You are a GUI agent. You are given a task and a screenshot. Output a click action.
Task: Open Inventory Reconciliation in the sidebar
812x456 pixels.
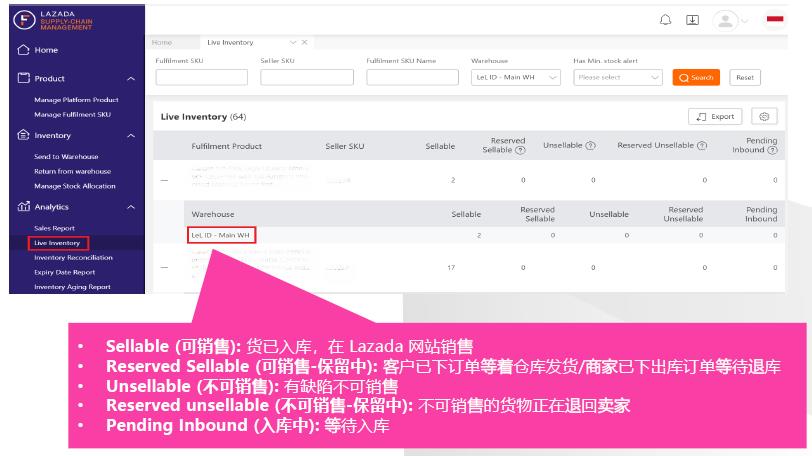(x=73, y=257)
